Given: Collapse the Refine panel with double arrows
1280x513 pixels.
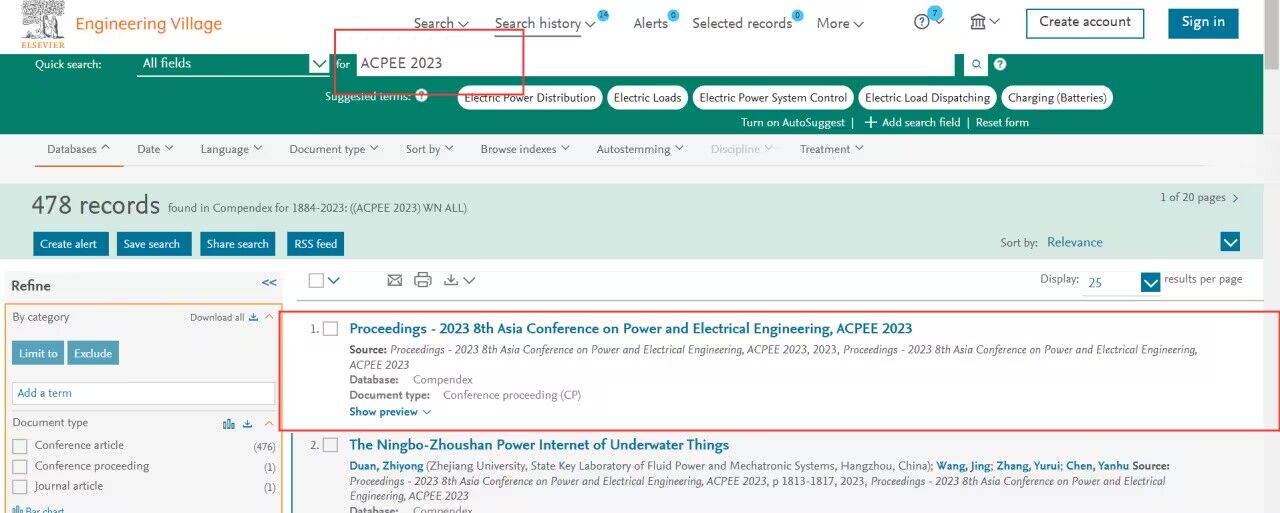Looking at the screenshot, I should tap(269, 283).
